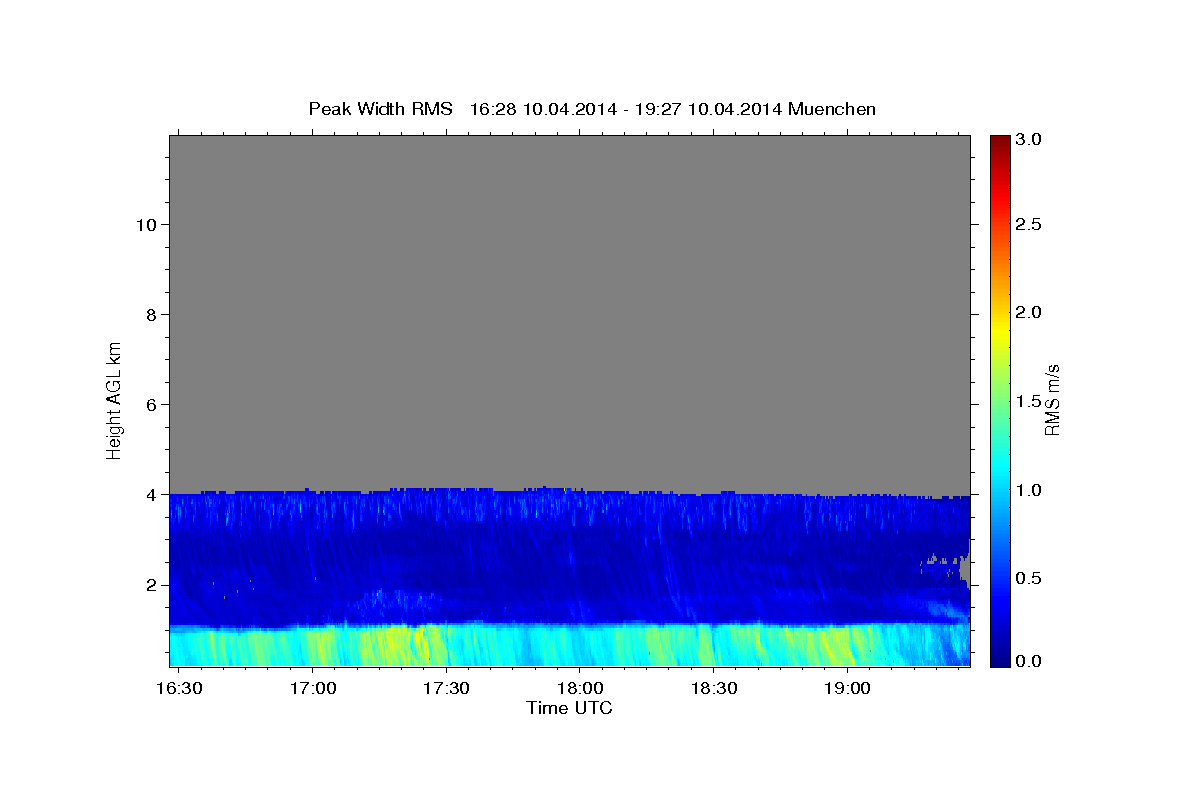Click the plot title 'Peak Width RMS'
Image resolution: width=1200 pixels, height=800 pixels.
[x=380, y=109]
